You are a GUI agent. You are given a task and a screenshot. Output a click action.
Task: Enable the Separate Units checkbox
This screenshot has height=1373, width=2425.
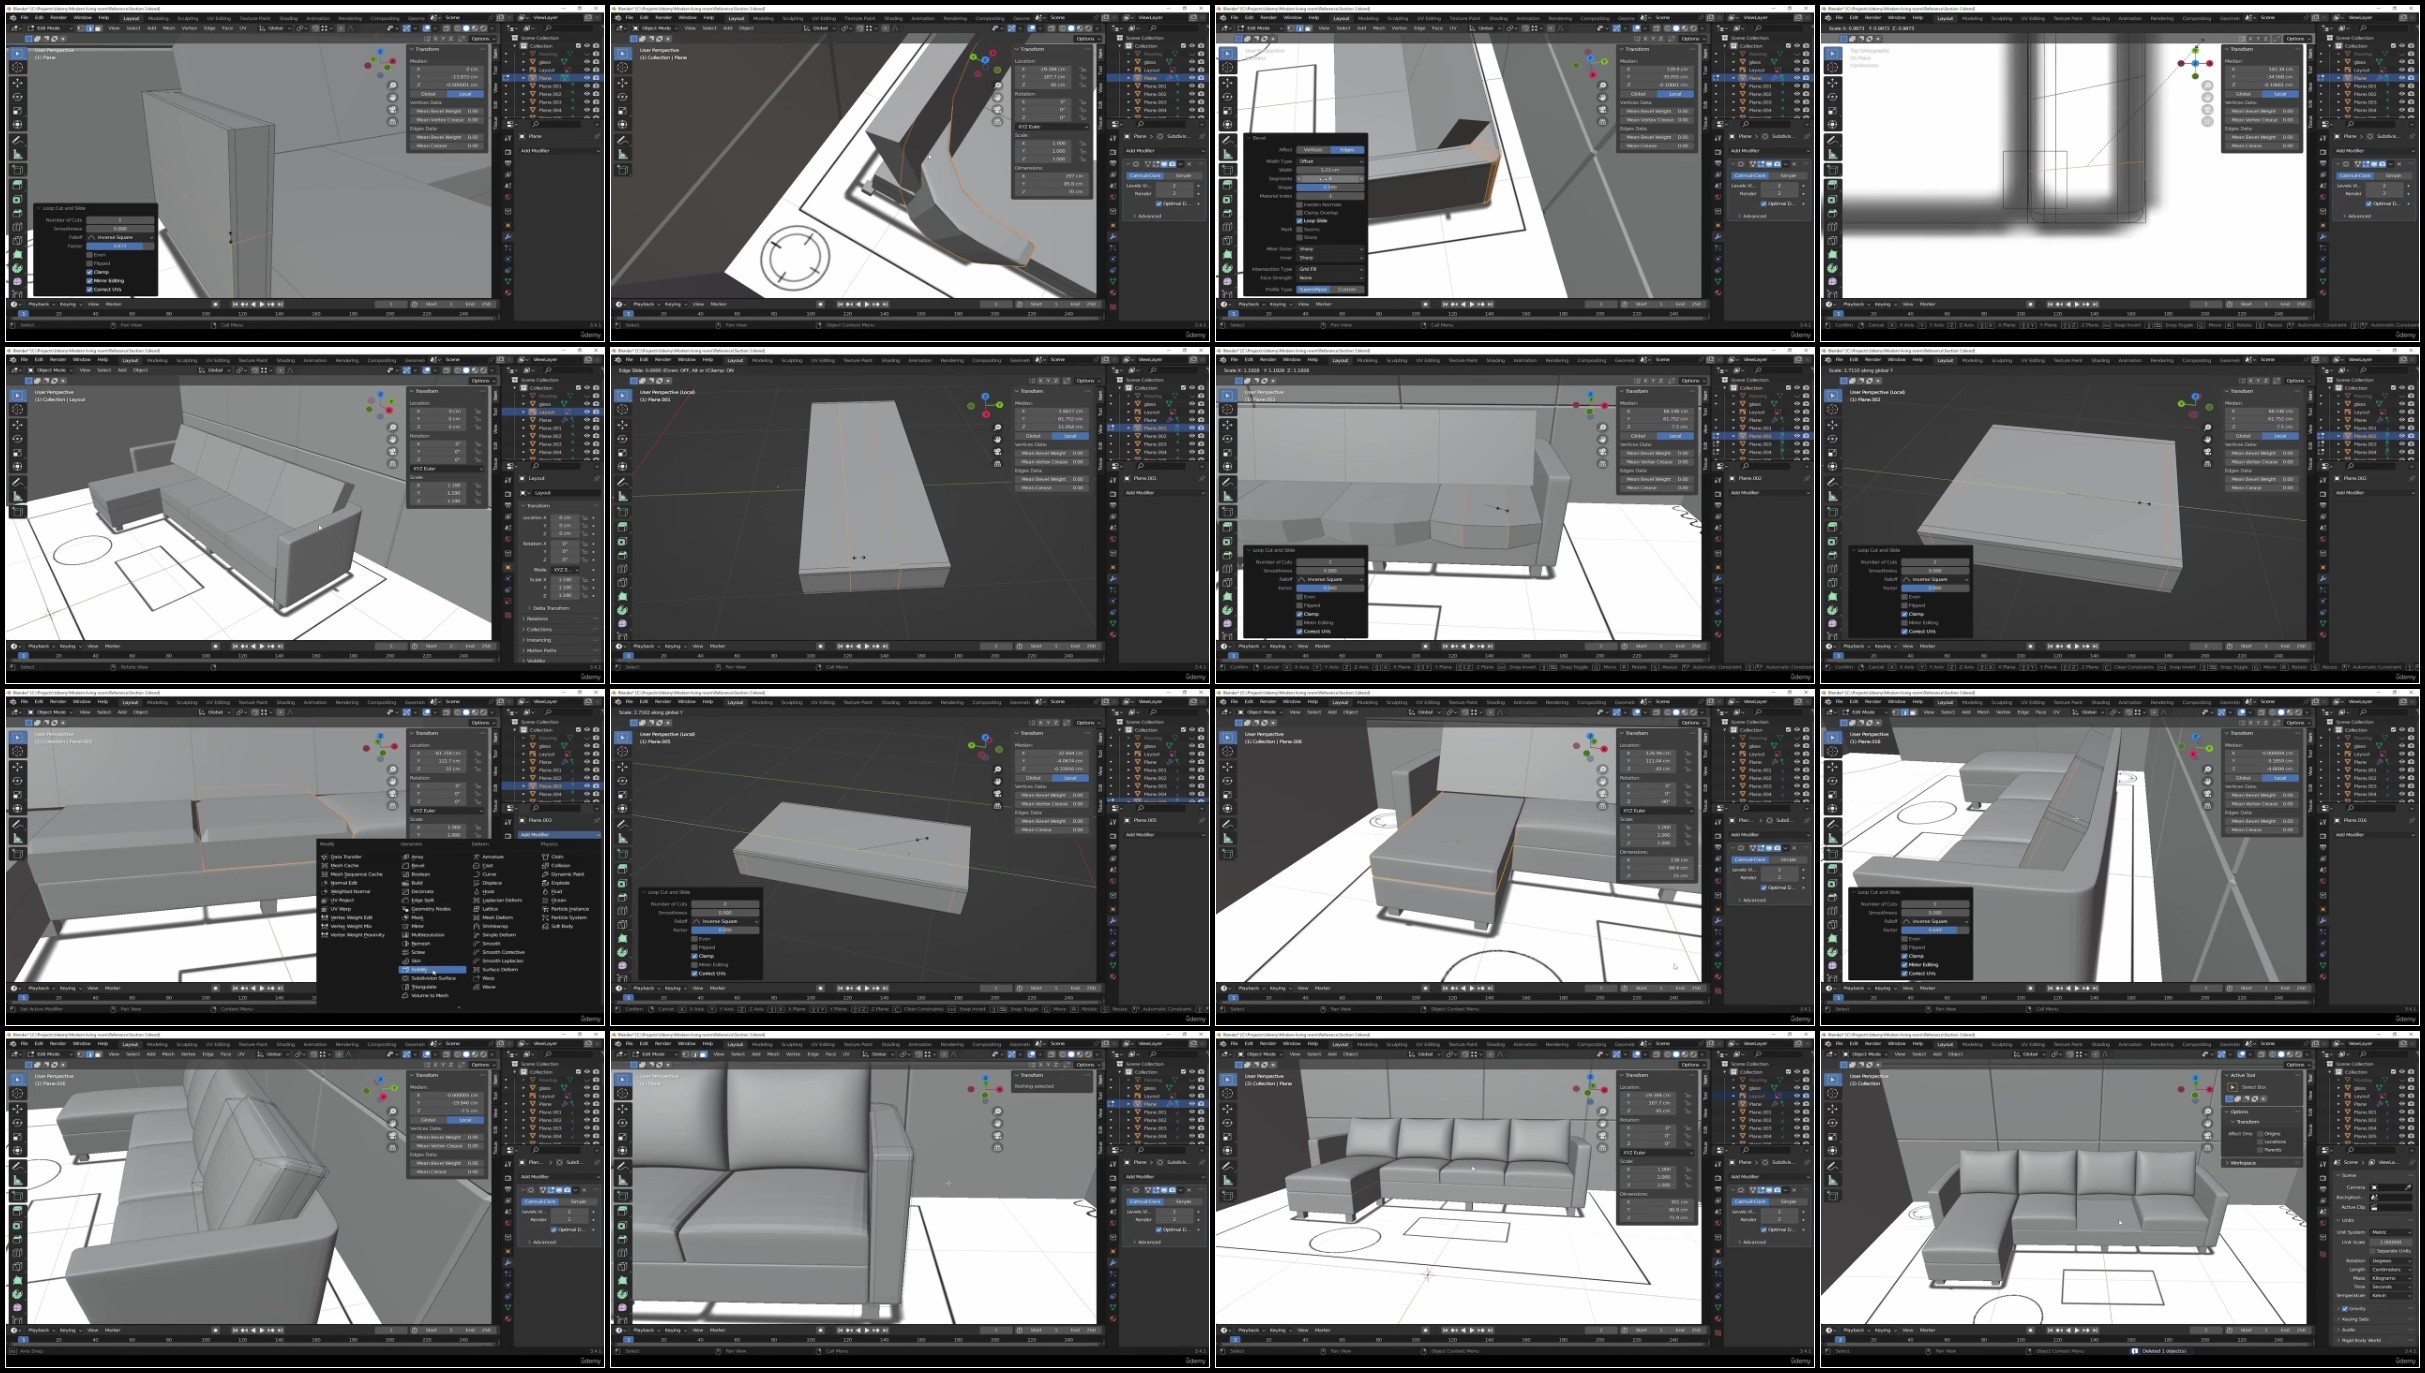pos(2372,1251)
